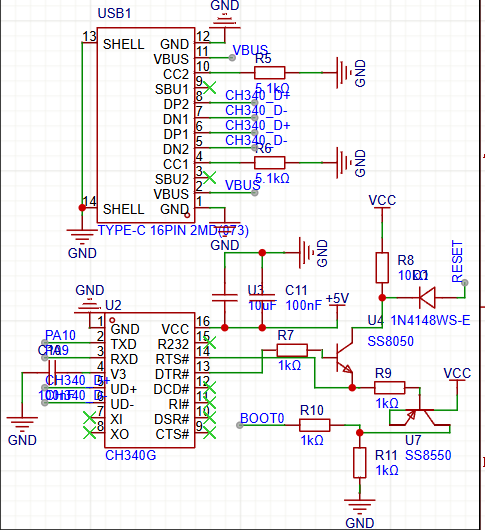
Task: Select the USB1 Type-C connector body
Action: [x=146, y=125]
